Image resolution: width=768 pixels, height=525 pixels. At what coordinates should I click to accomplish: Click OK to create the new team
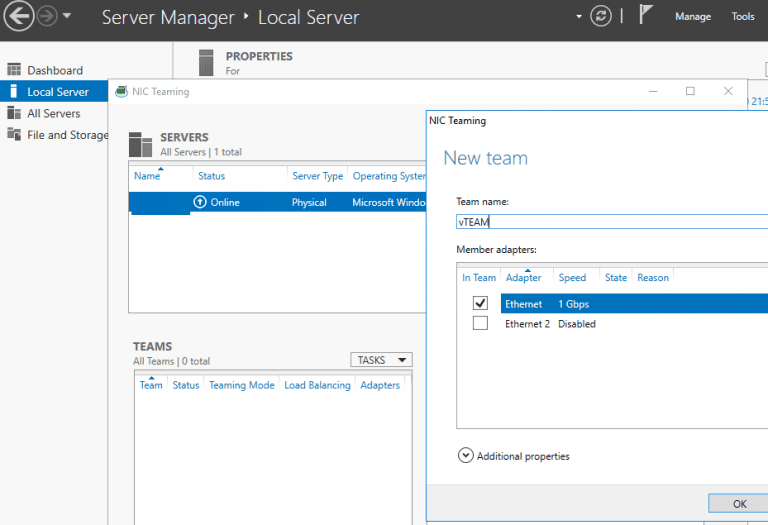point(739,503)
